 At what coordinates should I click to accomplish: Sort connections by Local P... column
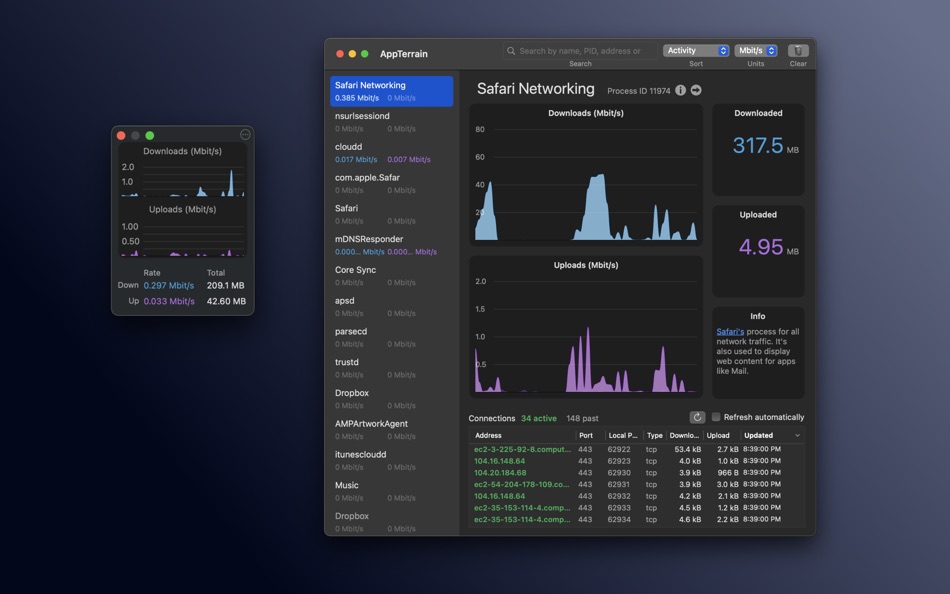(x=623, y=435)
